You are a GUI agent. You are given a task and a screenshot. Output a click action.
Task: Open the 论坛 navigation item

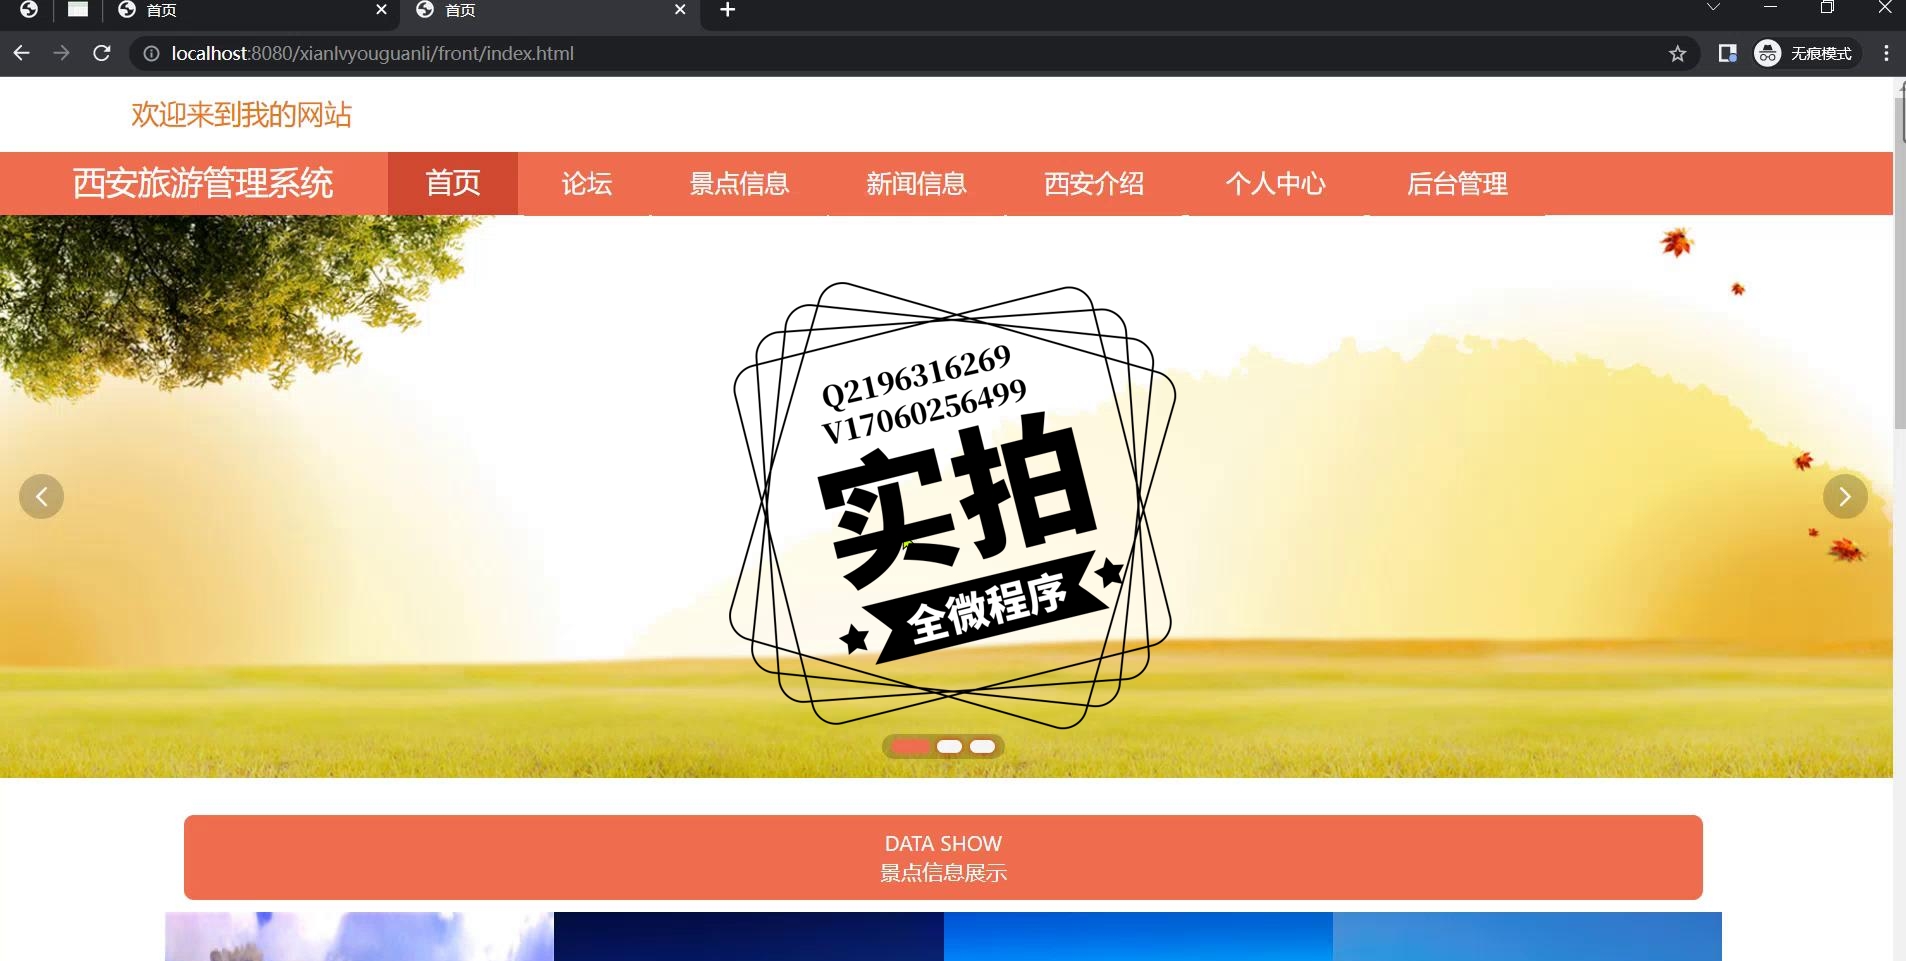point(586,184)
